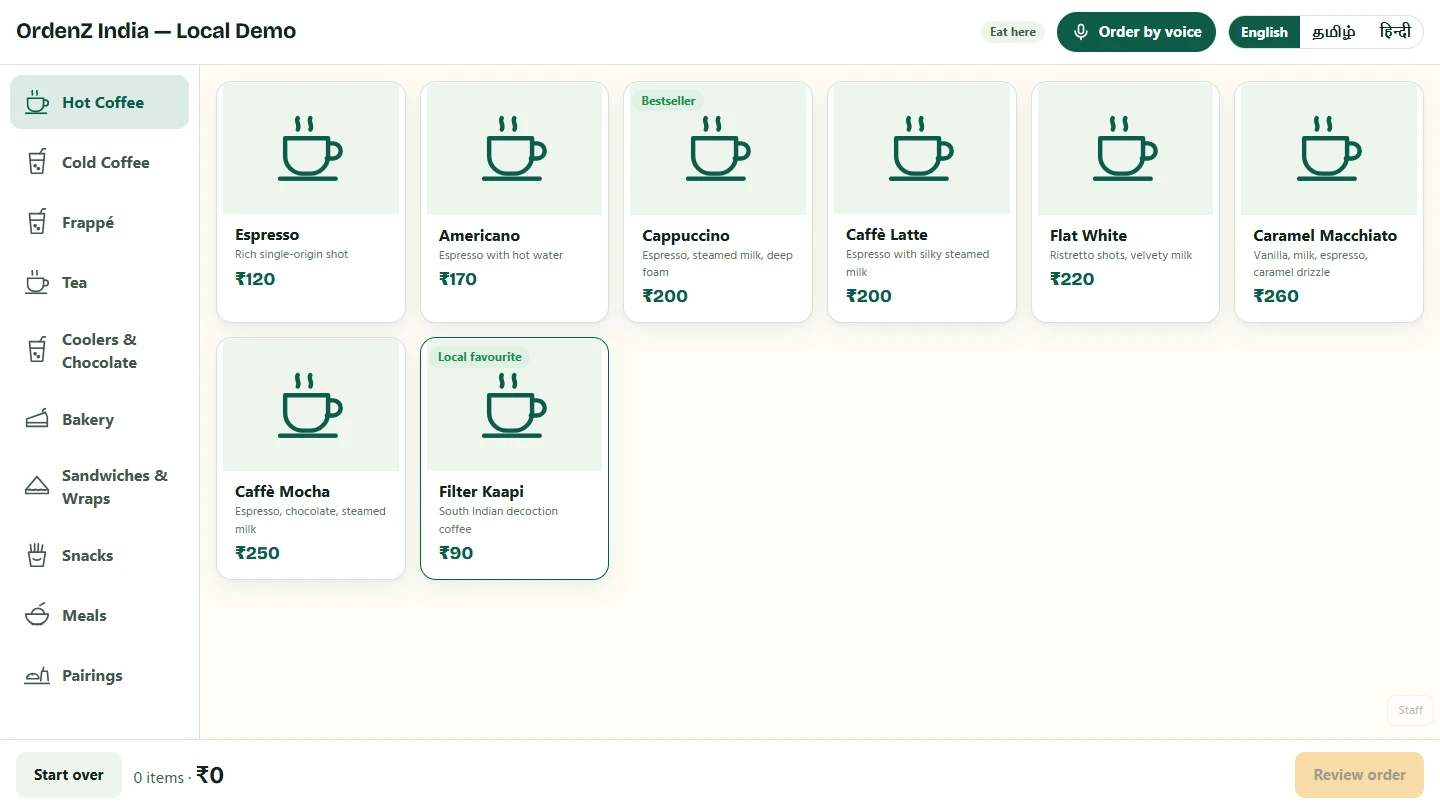Image resolution: width=1440 pixels, height=810 pixels.
Task: Select the Caffè Mocha item name
Action: 282,491
